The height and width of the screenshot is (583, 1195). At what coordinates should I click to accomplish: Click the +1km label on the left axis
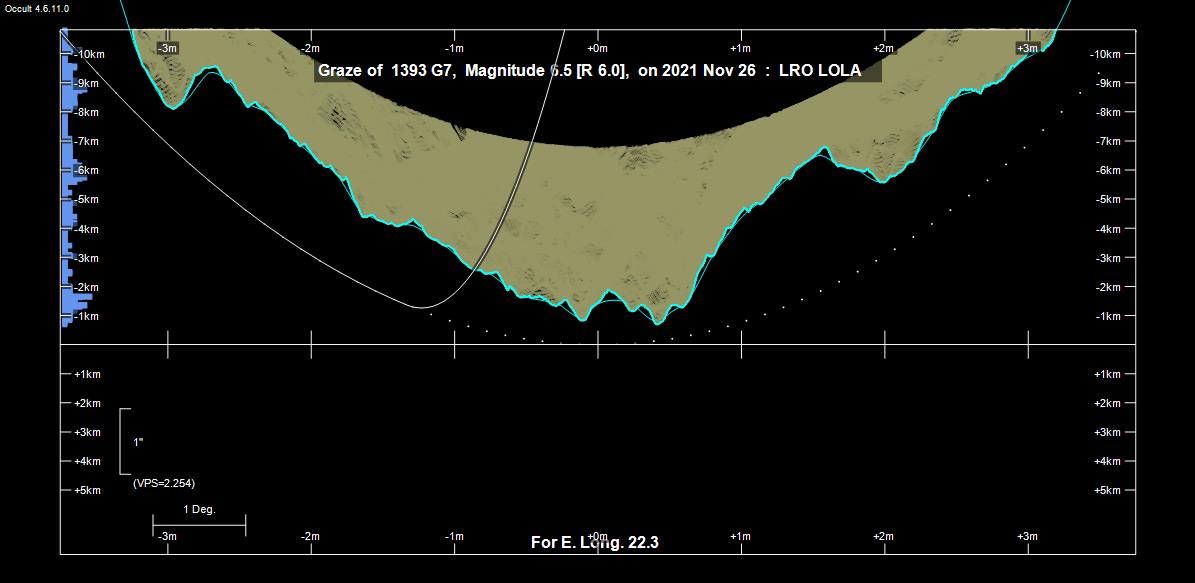(x=87, y=374)
